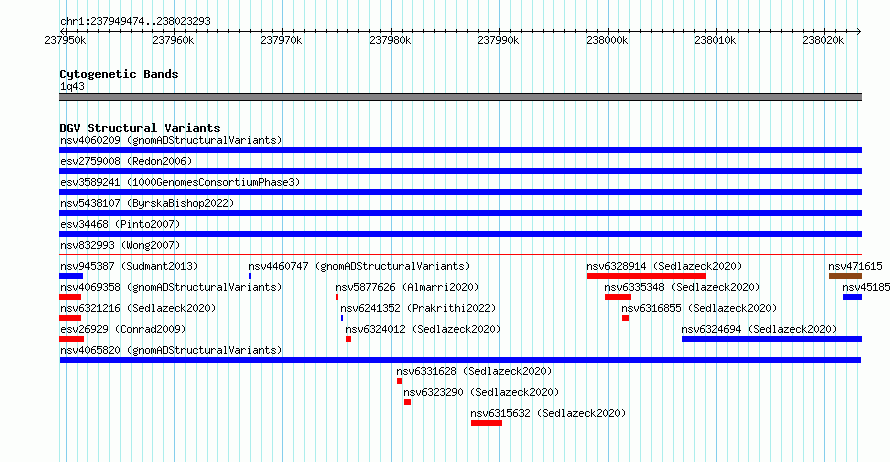Screen dimensions: 890x462
Task: Open the esv2759008 (Redon2006) label
Action: click(126, 161)
